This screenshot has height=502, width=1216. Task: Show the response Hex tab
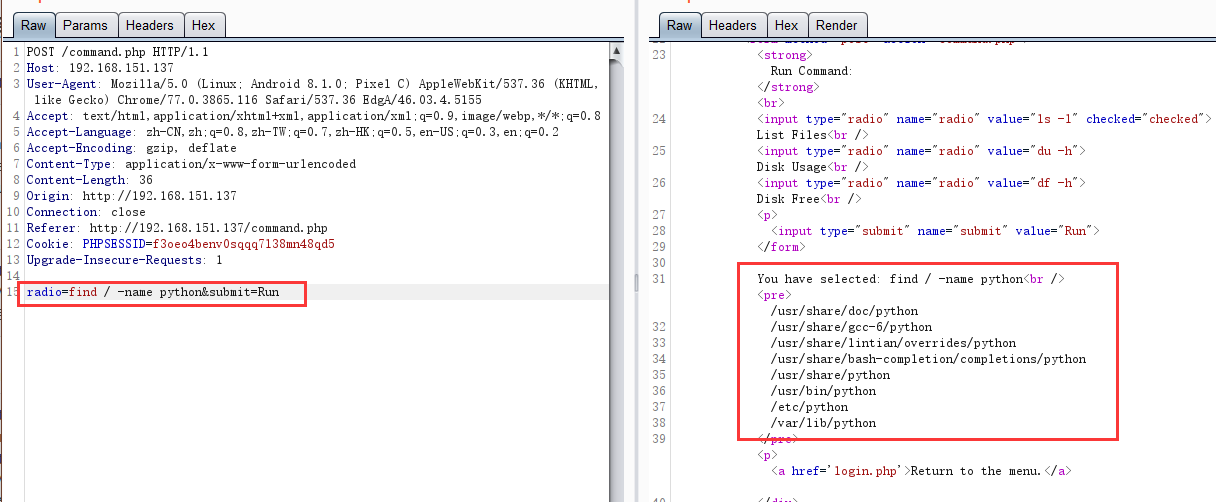[786, 25]
